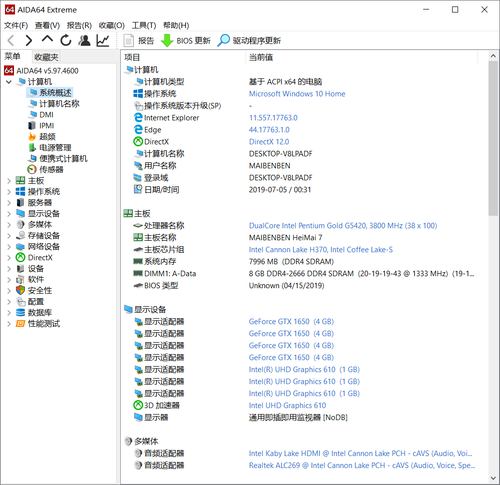Click the BIOS 更新 green arrow button

[x=186, y=40]
